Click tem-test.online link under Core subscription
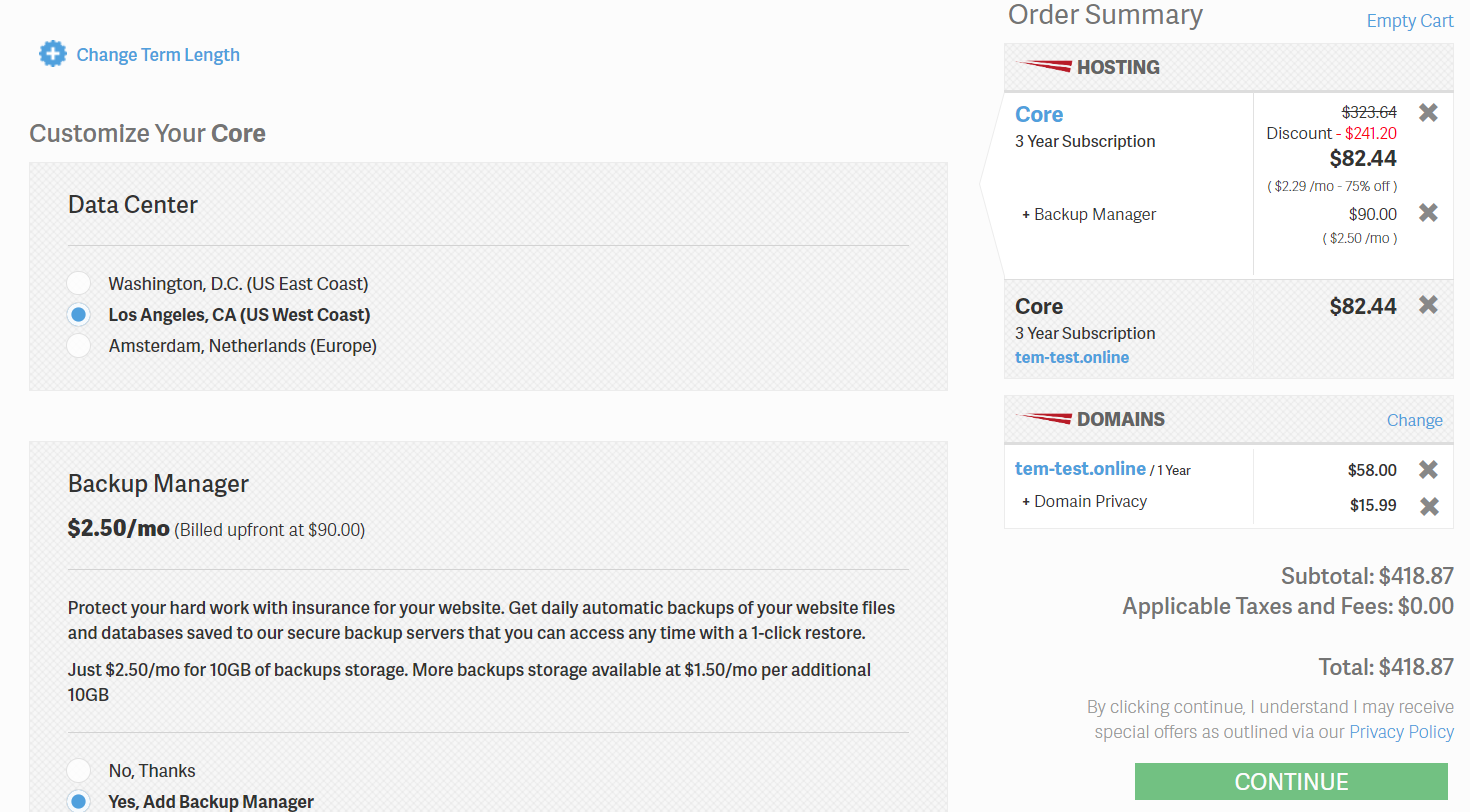The width and height of the screenshot is (1470, 812). pos(1072,357)
